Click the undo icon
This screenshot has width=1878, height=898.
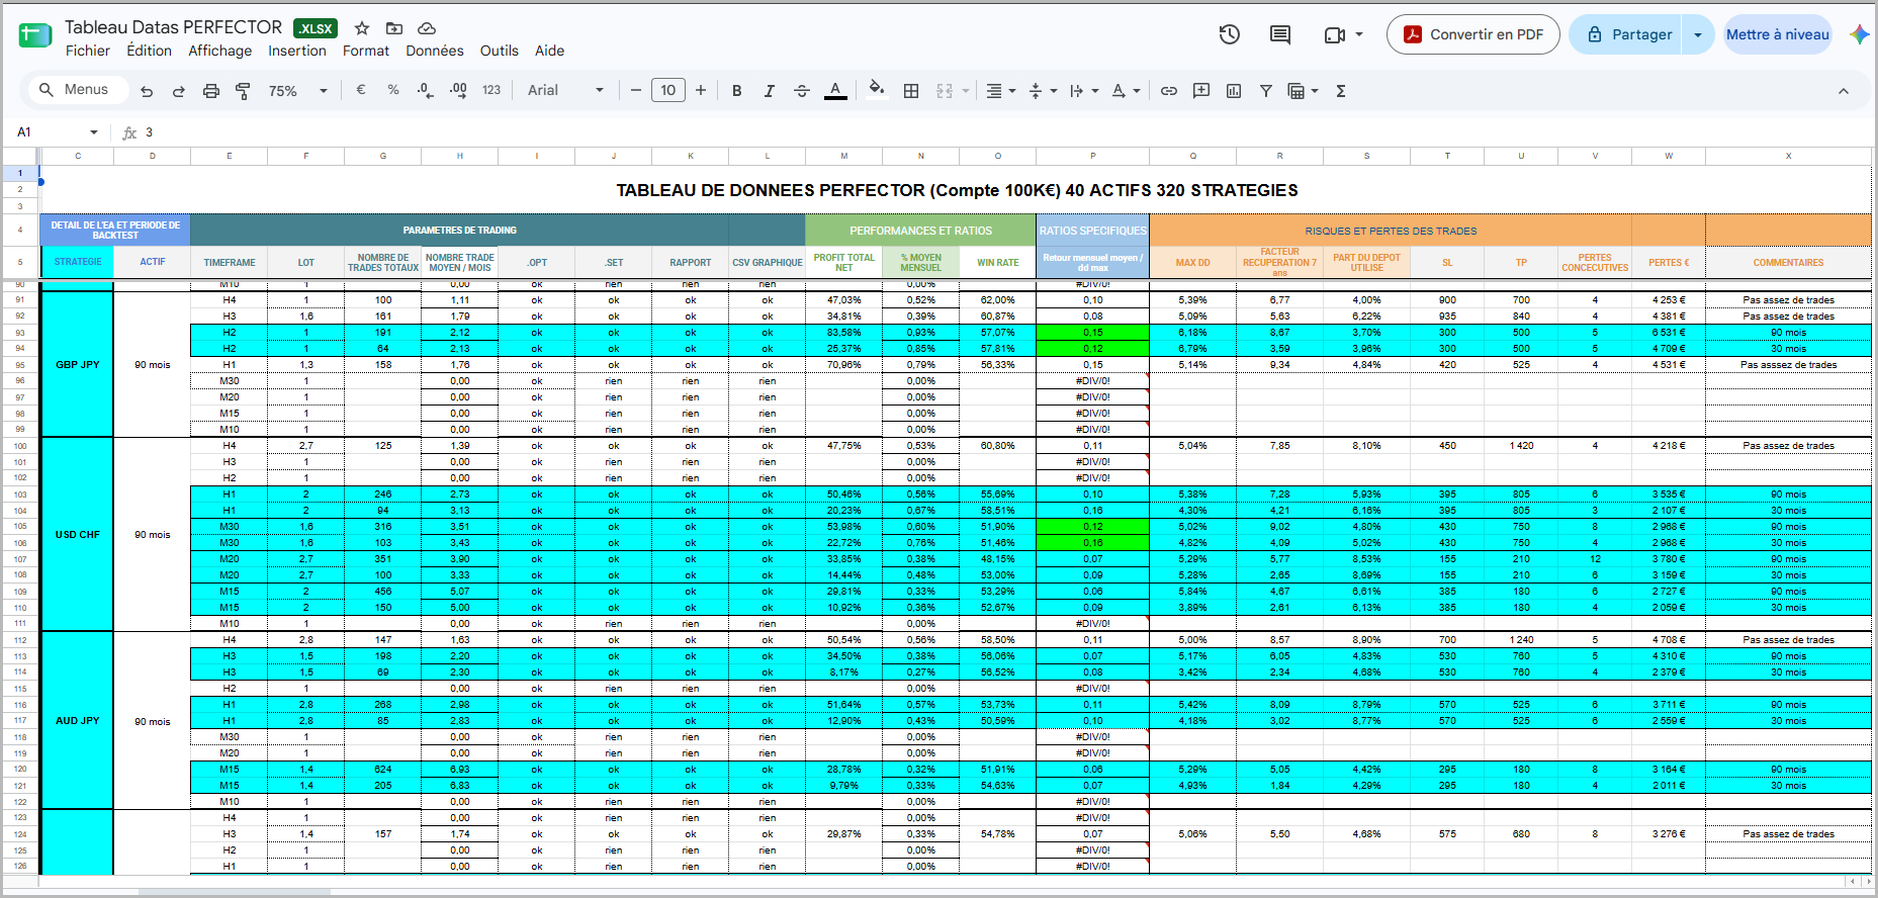[147, 91]
